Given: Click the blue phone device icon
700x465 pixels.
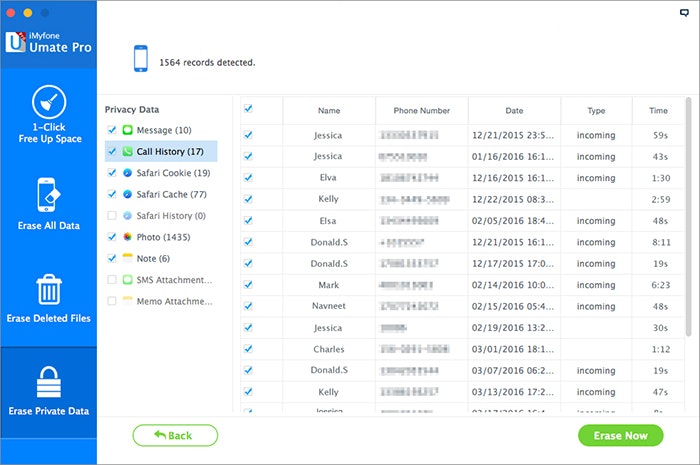Looking at the screenshot, I should click(141, 58).
